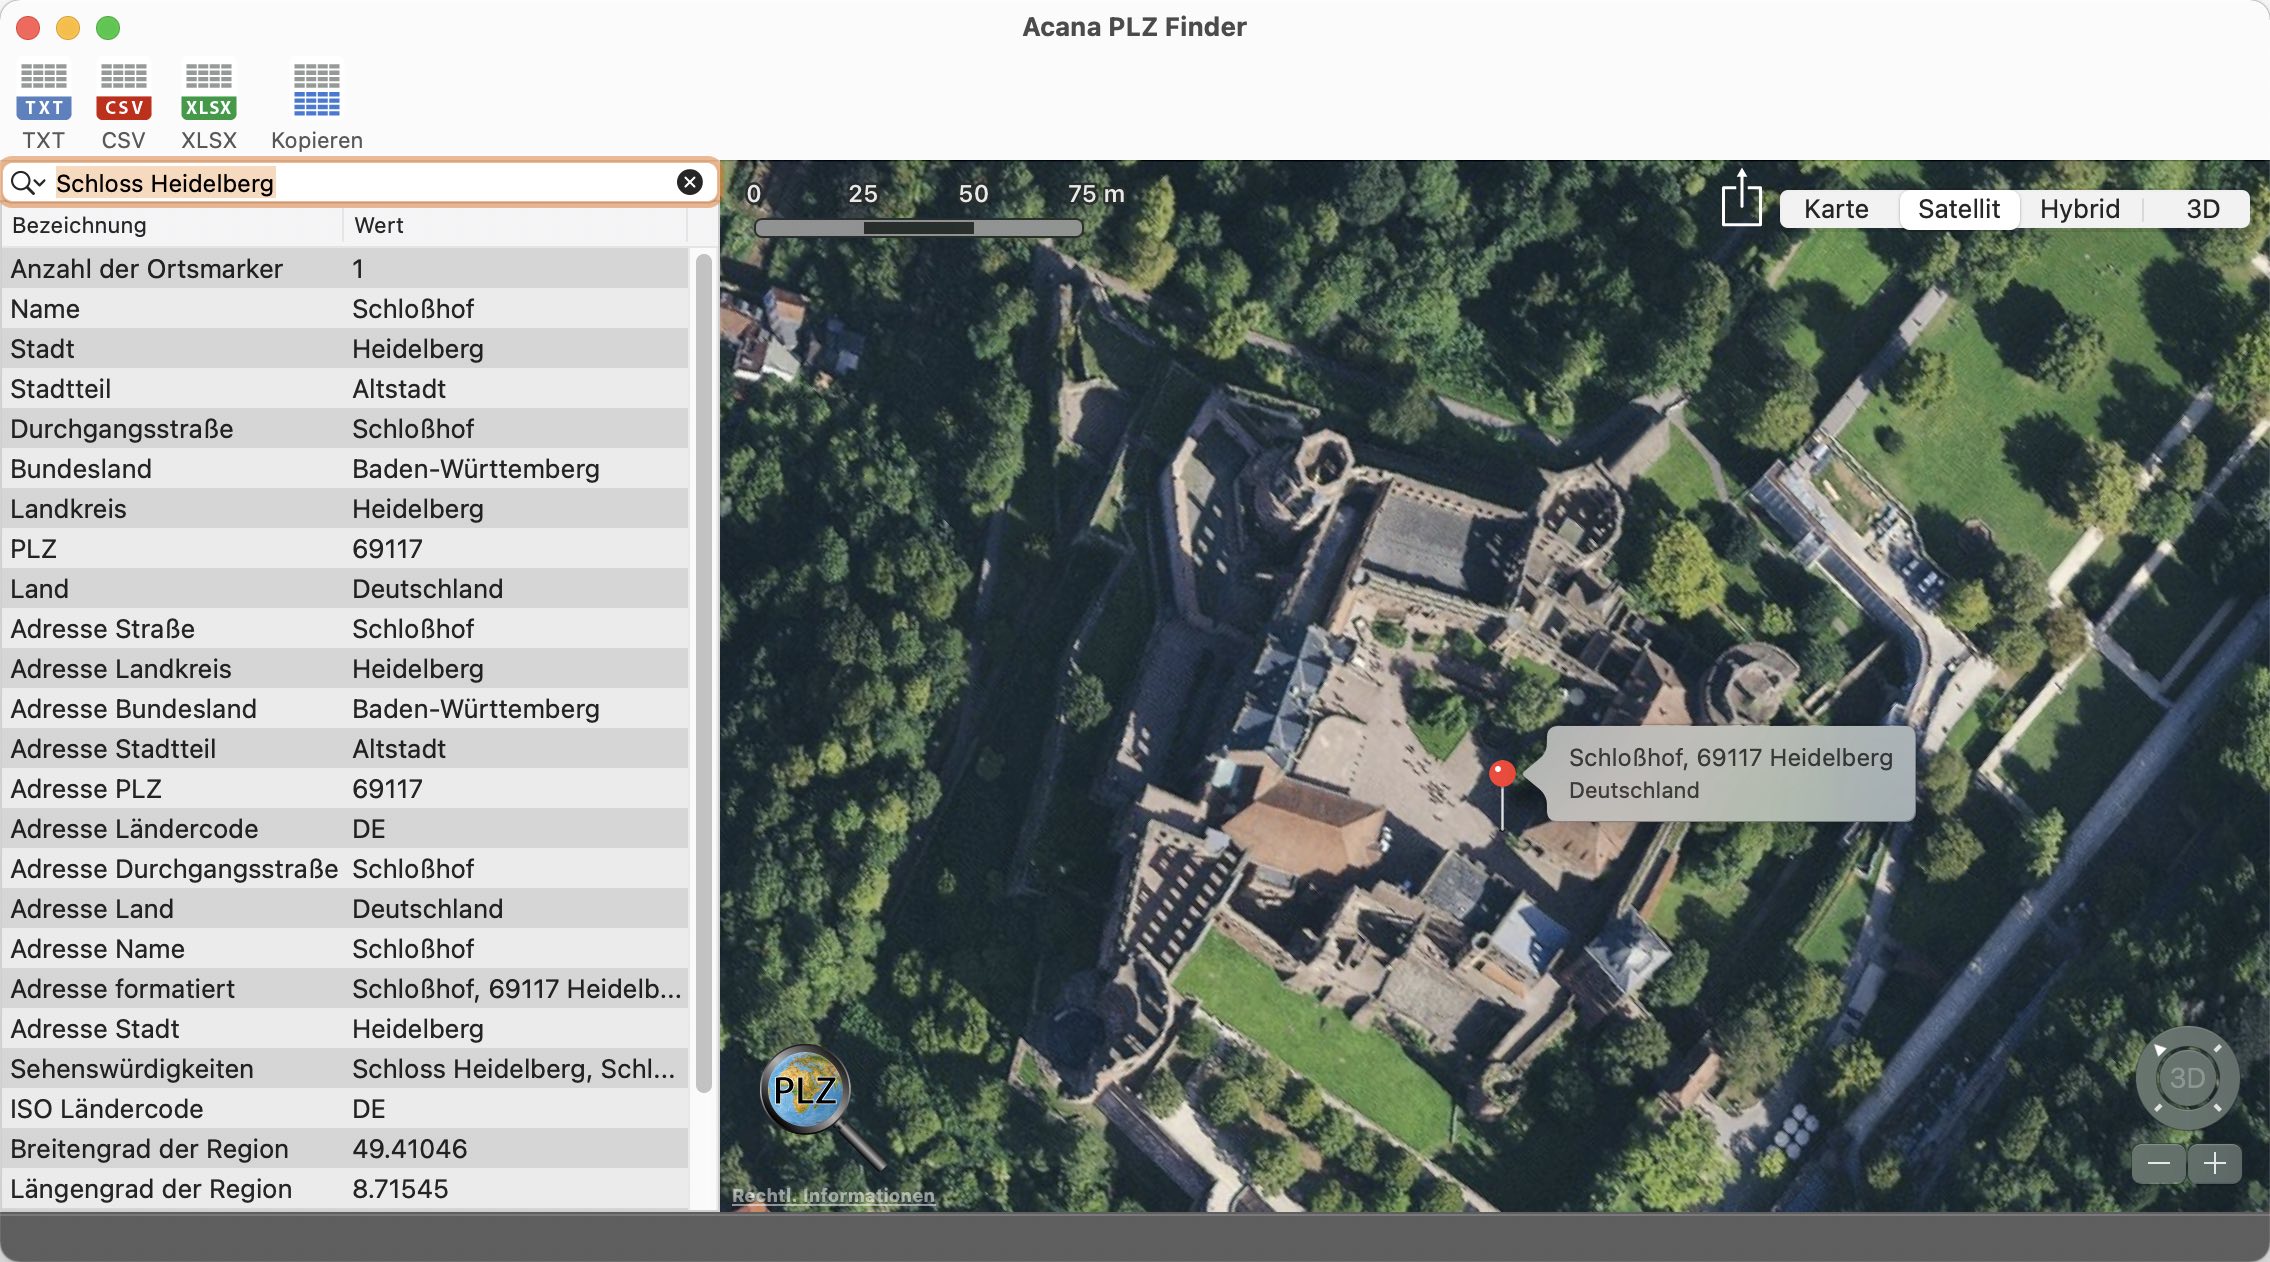
Task: Select the PLZ row
Action: tap(345, 548)
